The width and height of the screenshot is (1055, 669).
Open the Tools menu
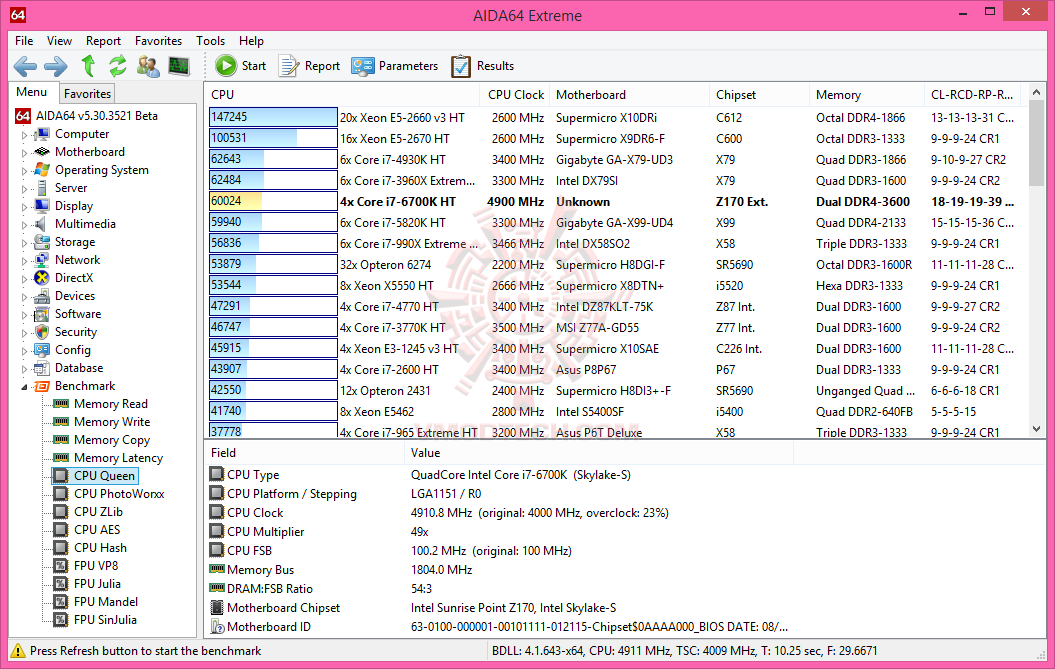click(x=211, y=41)
